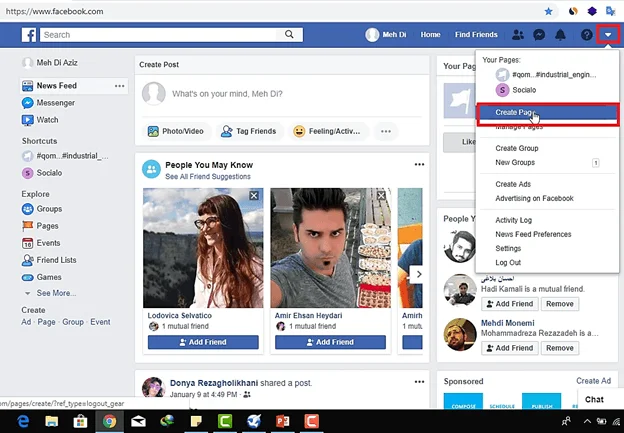624x433 pixels.
Task: Expand the account dropdown arrow
Action: 608,35
